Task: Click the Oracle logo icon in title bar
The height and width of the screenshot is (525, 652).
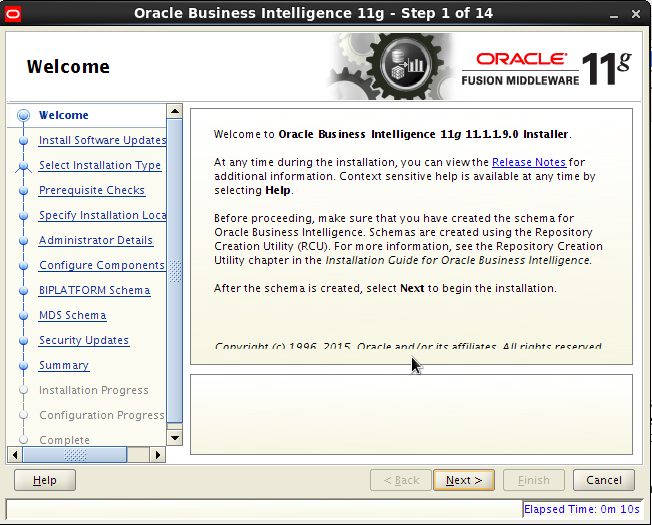Action: pos(12,15)
